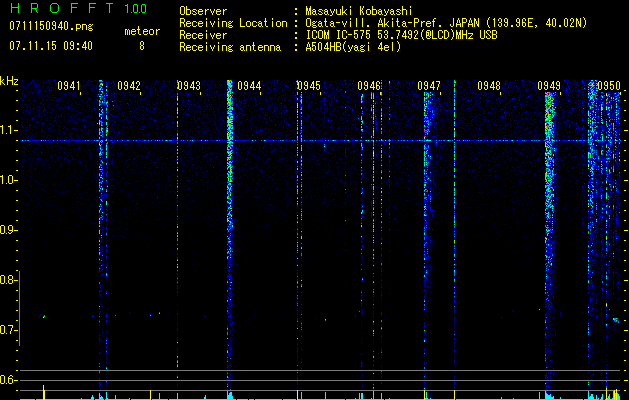Select the filename 0711150940.png
Viewport: 629px width, 400px height.
coord(51,26)
